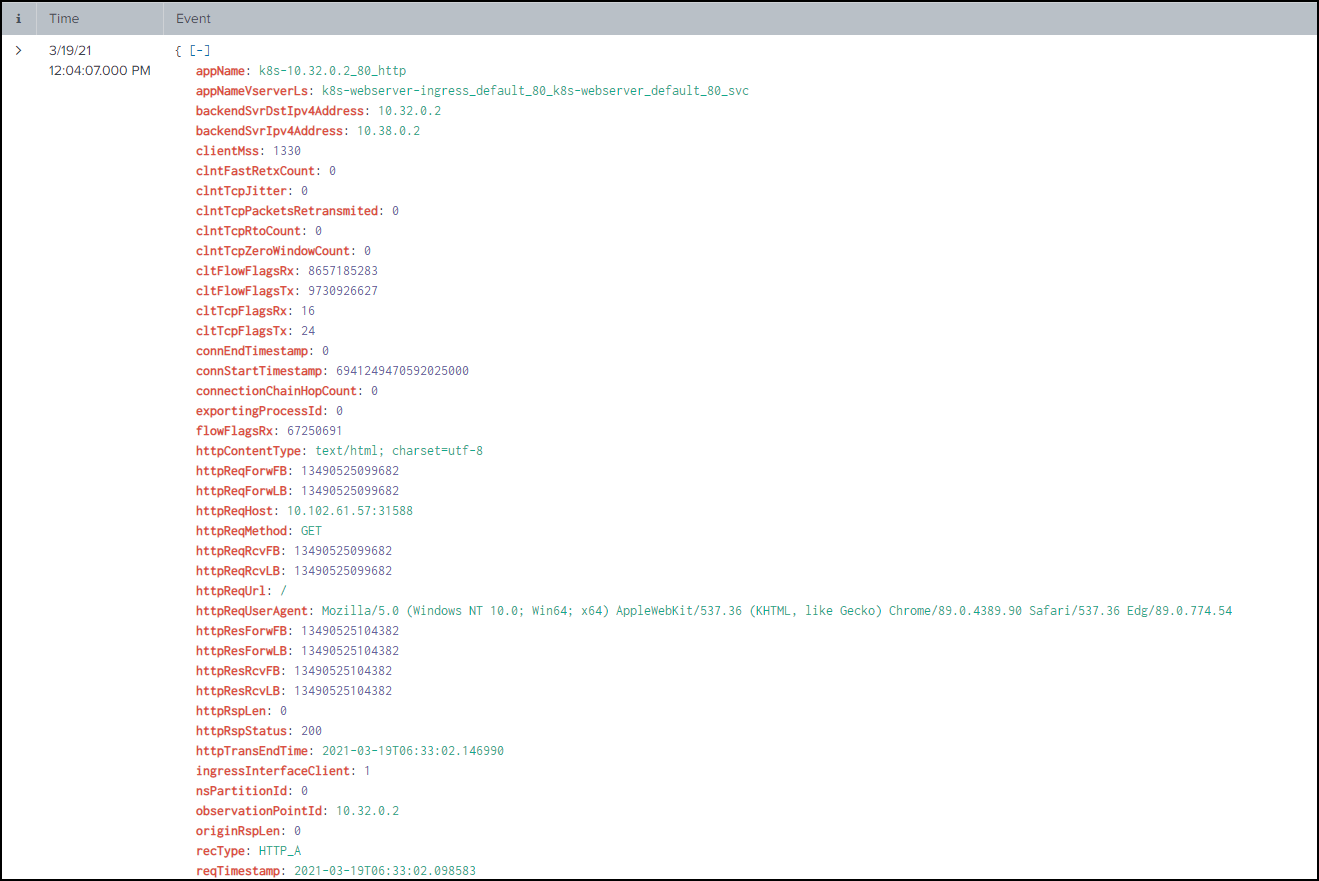Viewport: 1319px width, 881px height.
Task: Select cltTcpFlagsRx value 16
Action: coord(308,311)
